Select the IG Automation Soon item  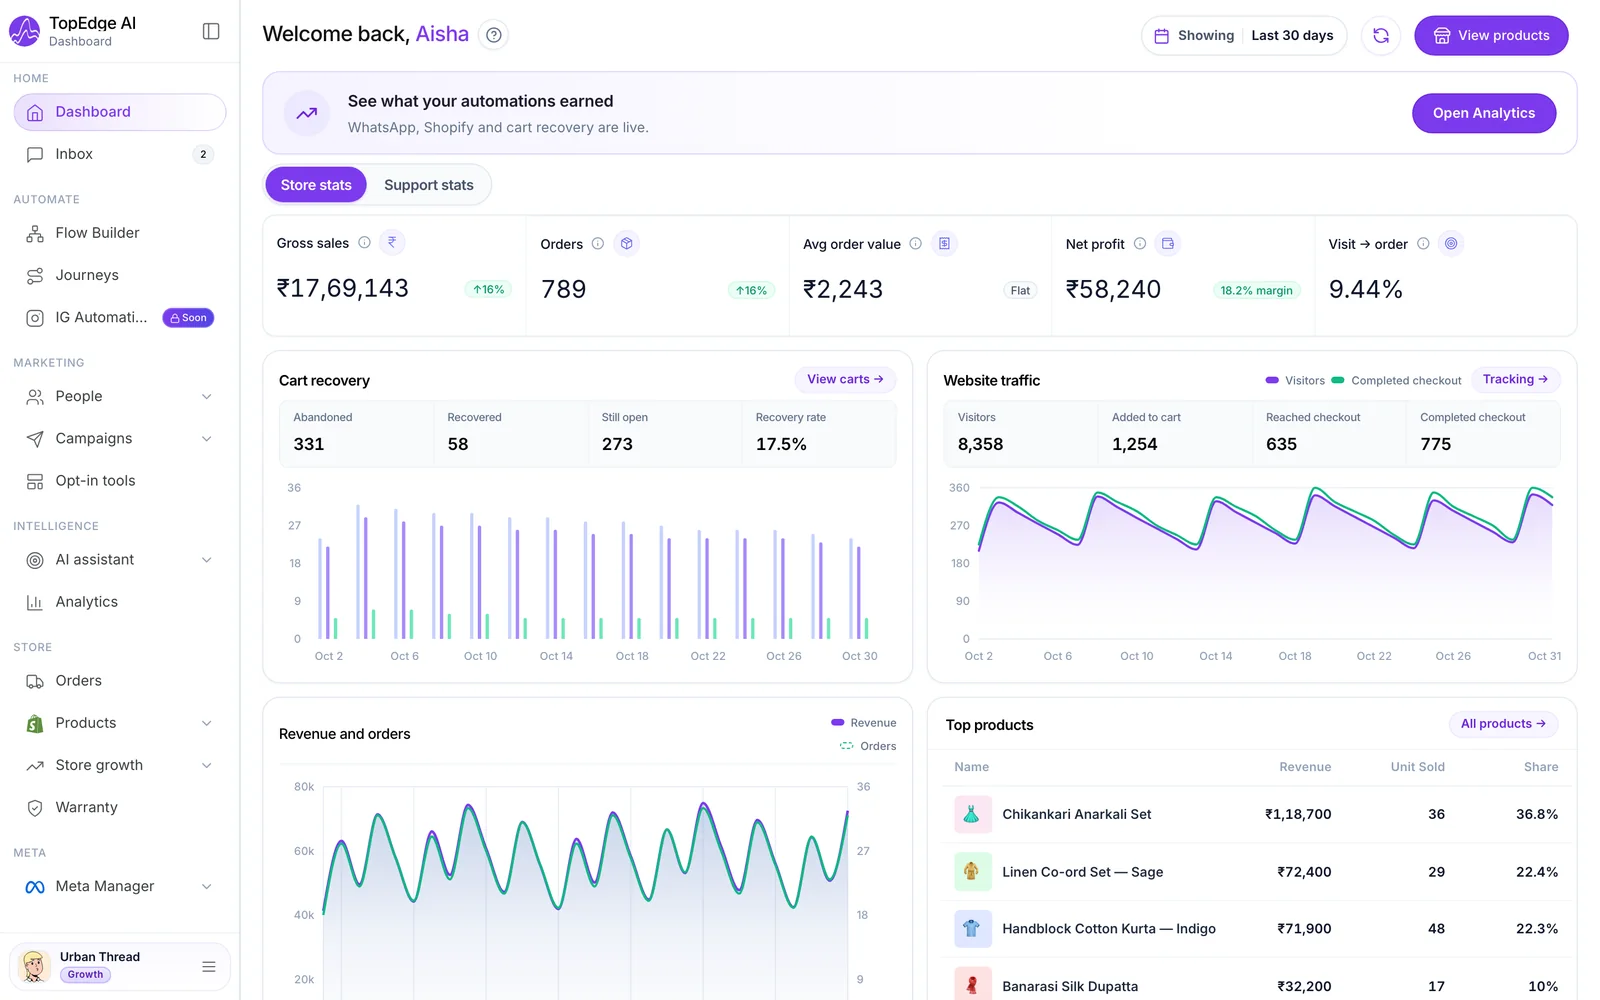click(120, 318)
